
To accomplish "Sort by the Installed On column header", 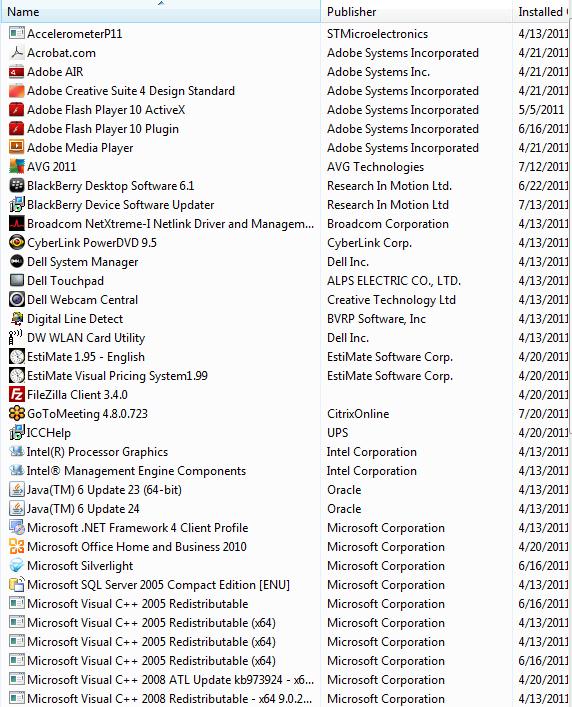I will pos(542,12).
